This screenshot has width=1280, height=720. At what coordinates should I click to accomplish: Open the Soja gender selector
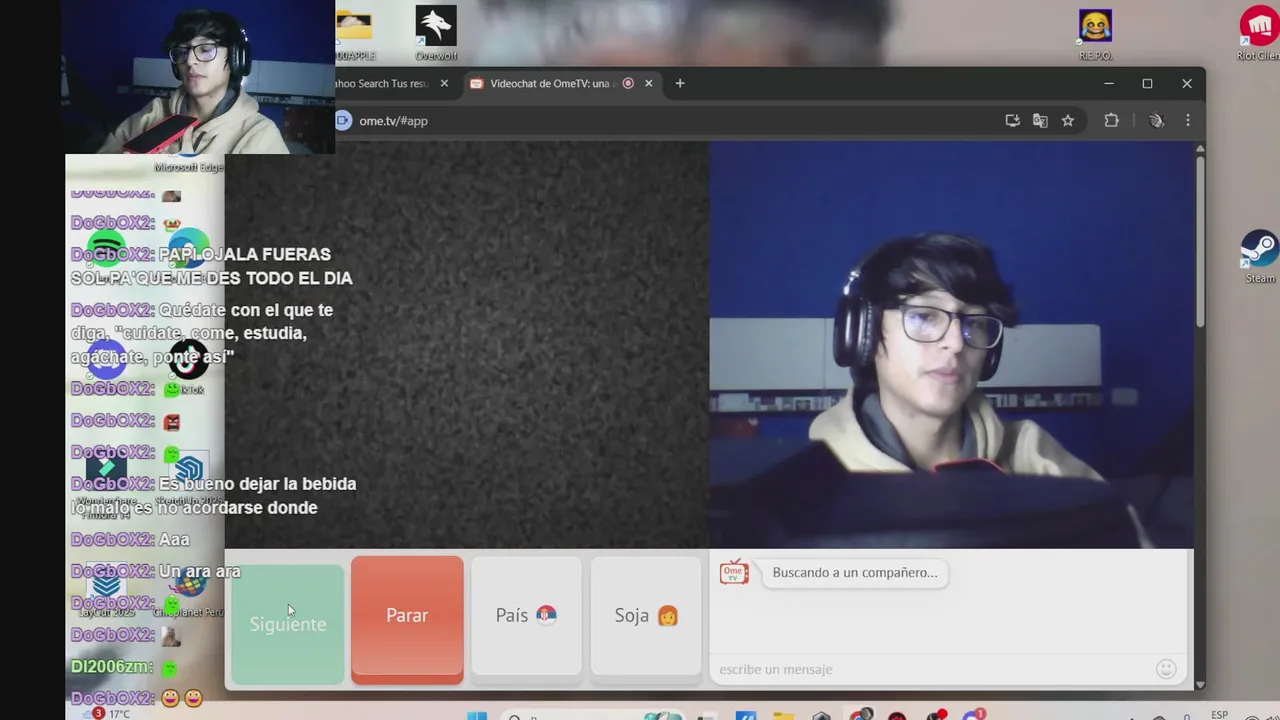tap(646, 616)
